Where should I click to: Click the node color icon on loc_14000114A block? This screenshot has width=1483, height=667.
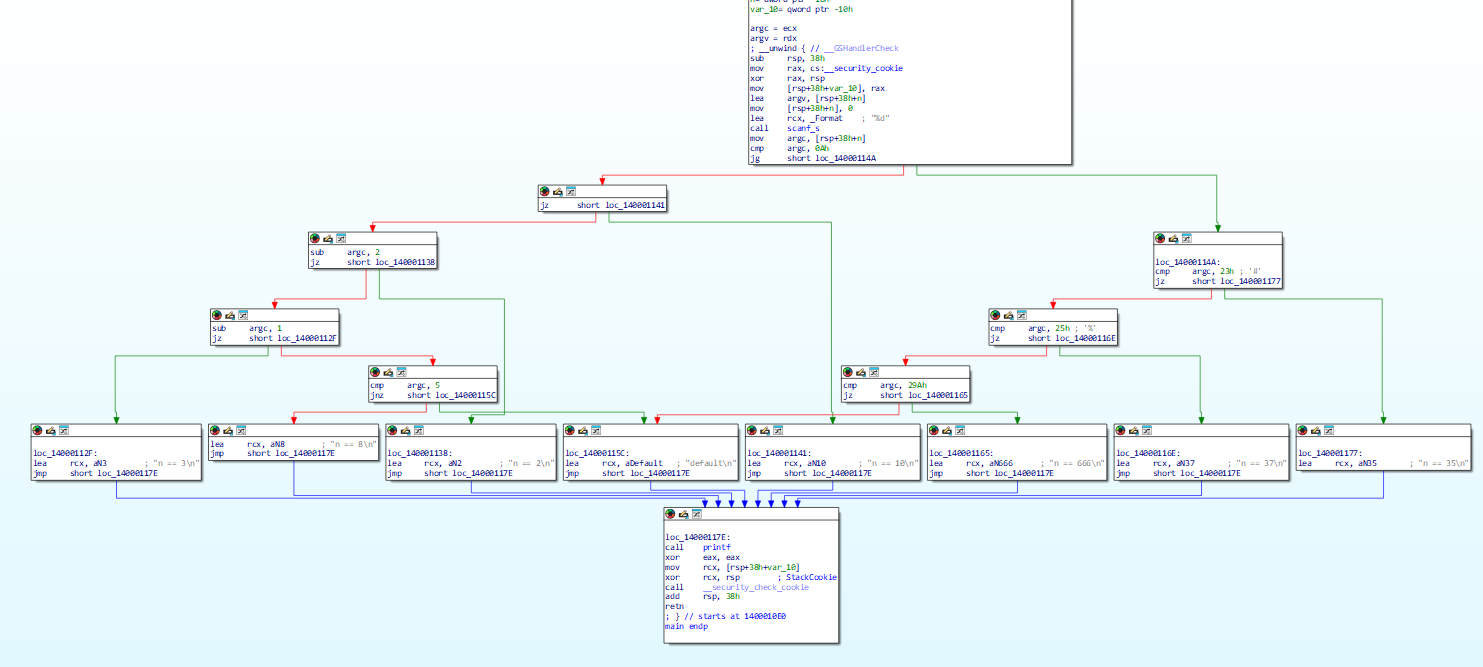1160,239
